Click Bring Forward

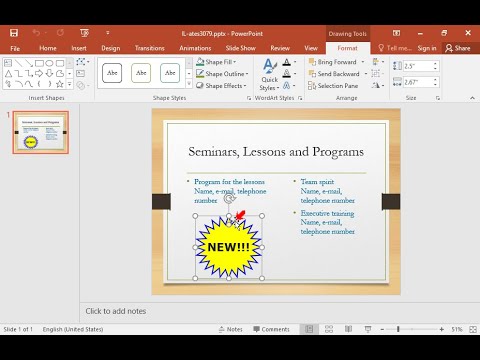pyautogui.click(x=332, y=62)
